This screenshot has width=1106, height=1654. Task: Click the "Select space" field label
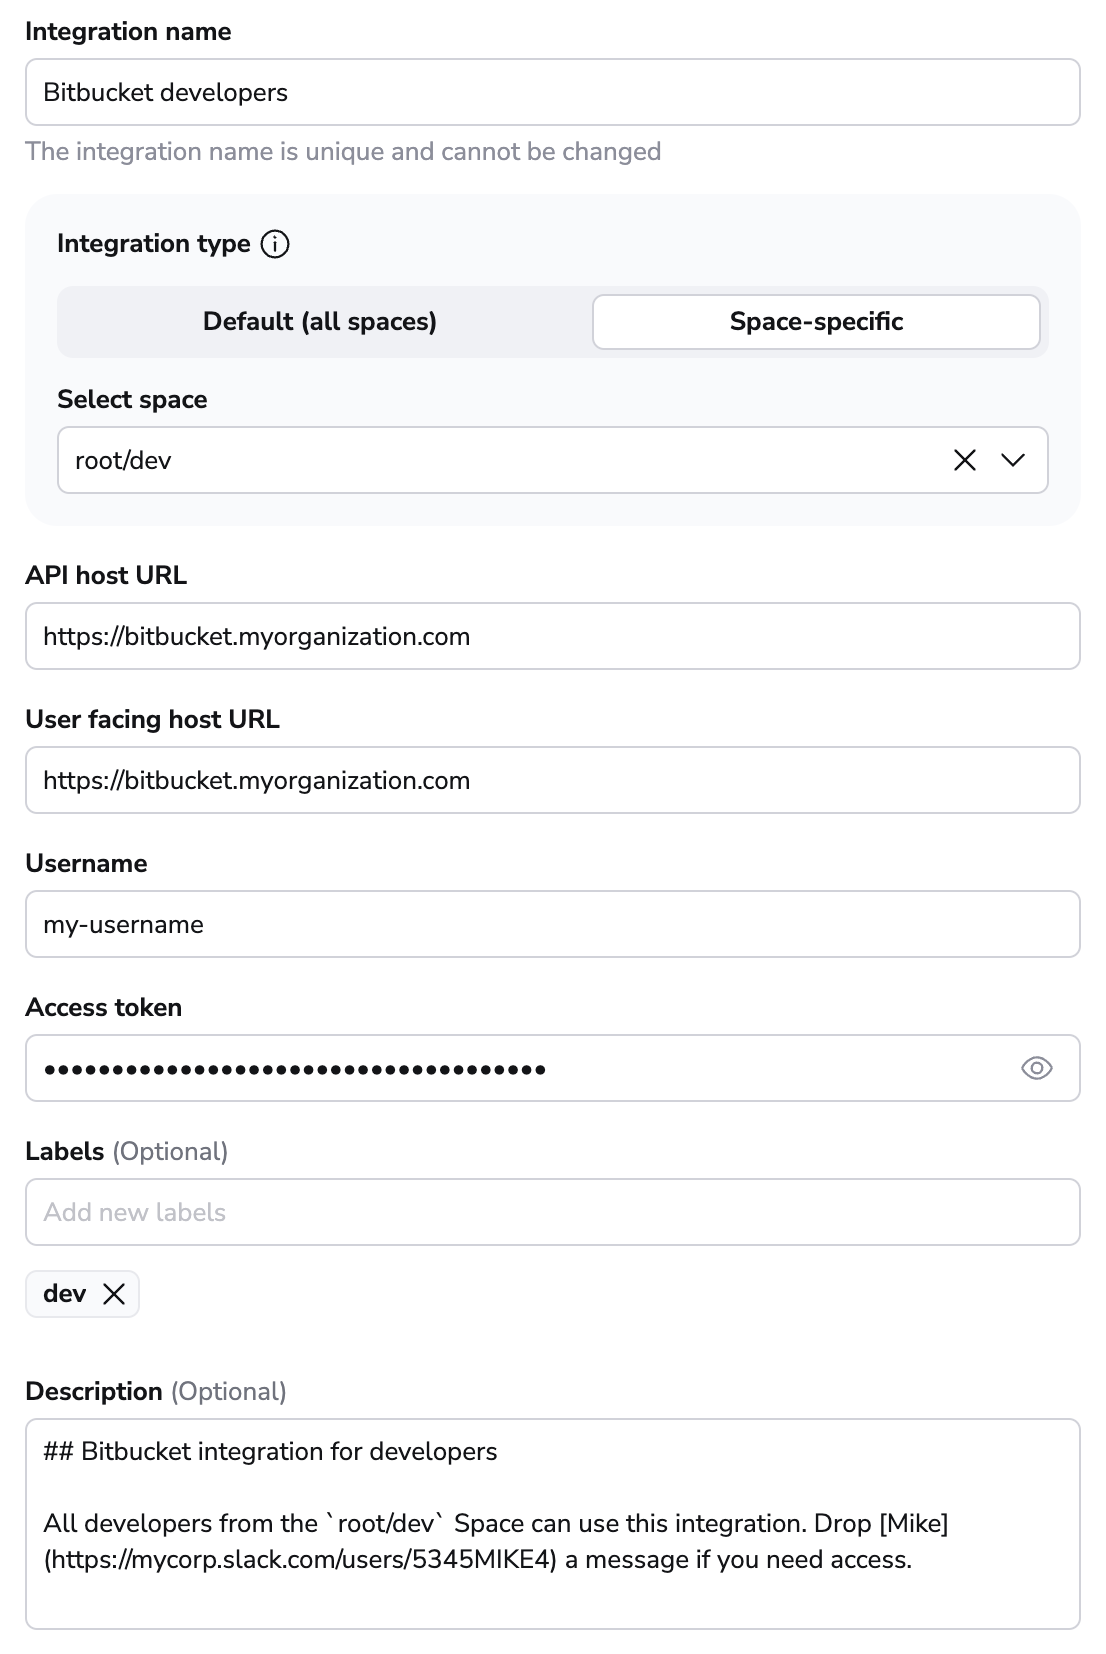click(x=132, y=399)
